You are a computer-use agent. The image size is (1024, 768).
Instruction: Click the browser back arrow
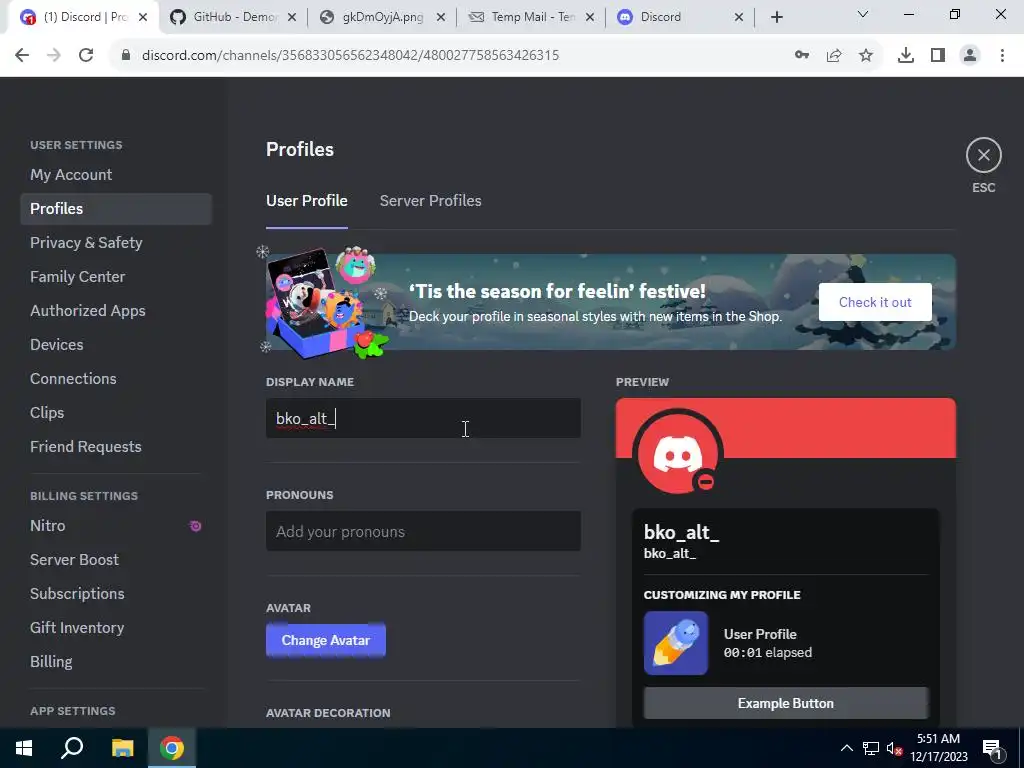[22, 55]
